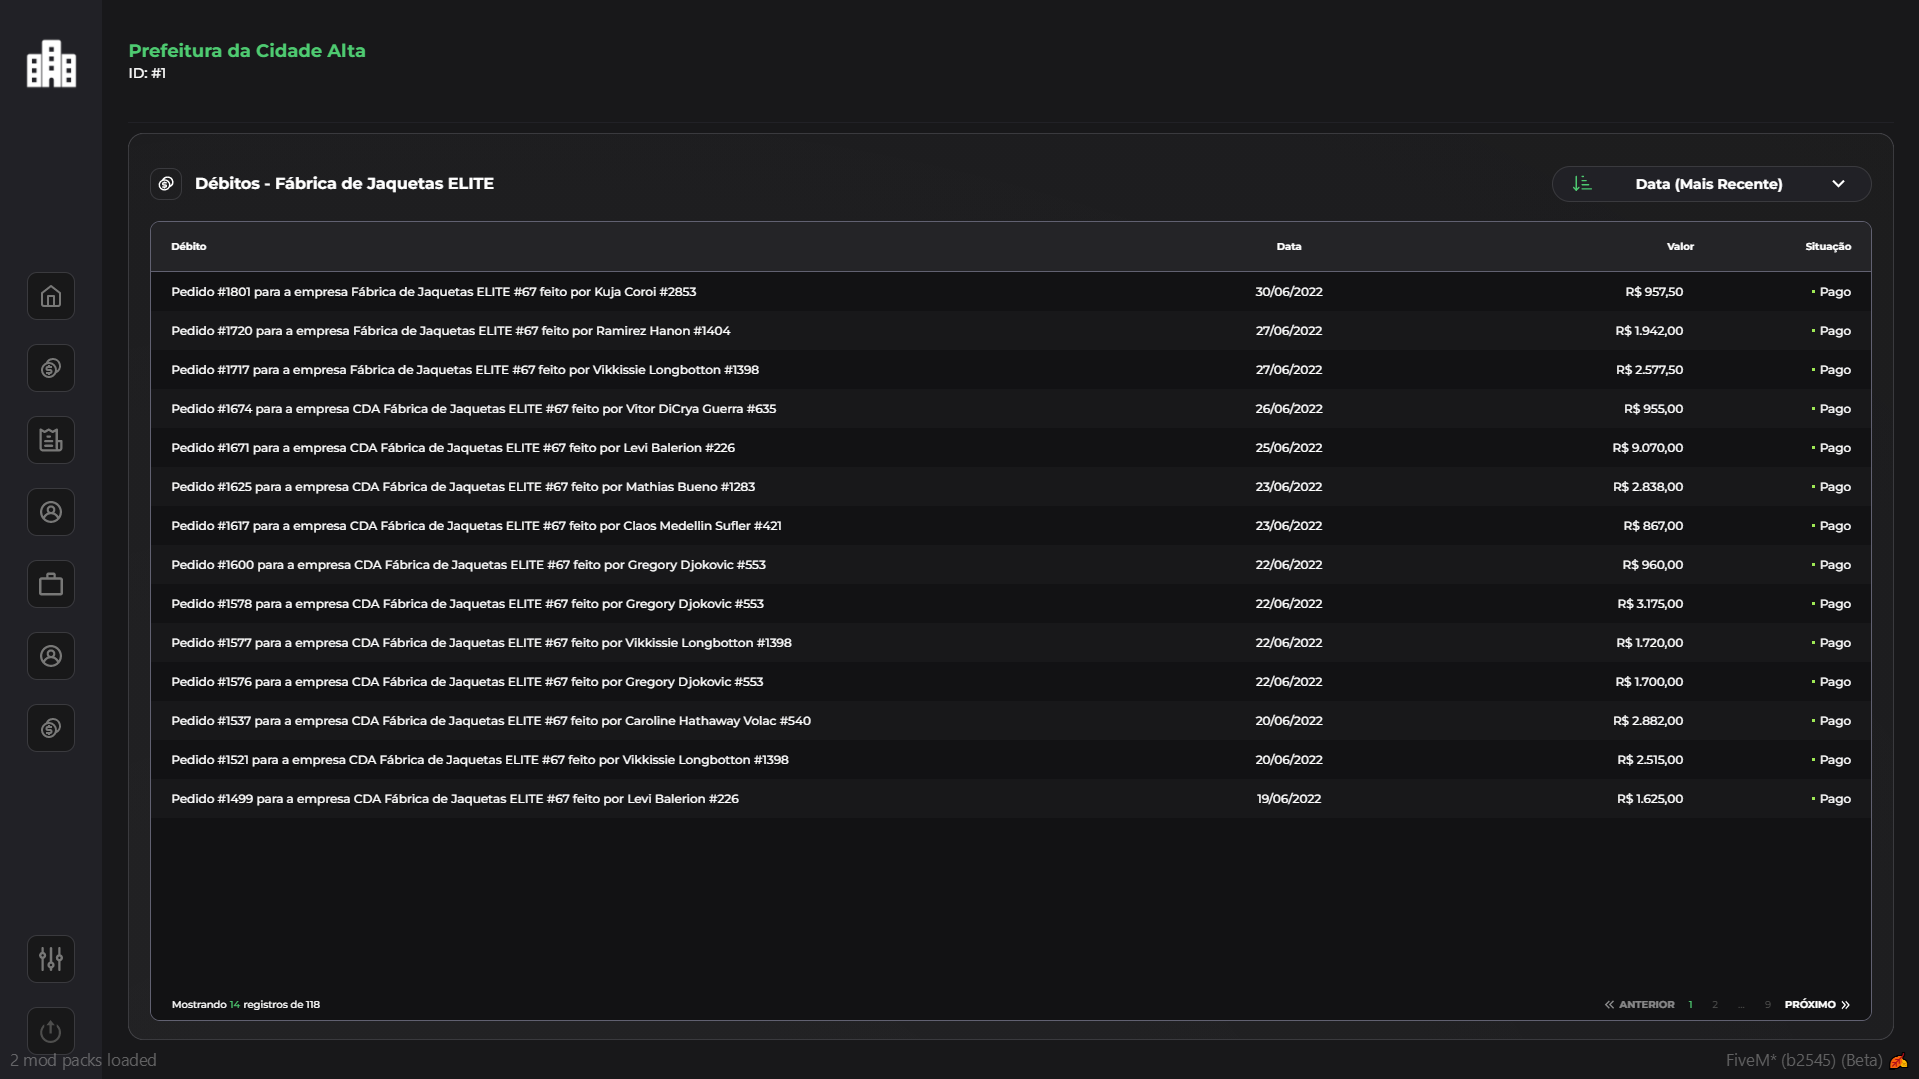Open the Home page from sidebar
Viewport: 1919px width, 1079px height.
tap(51, 297)
